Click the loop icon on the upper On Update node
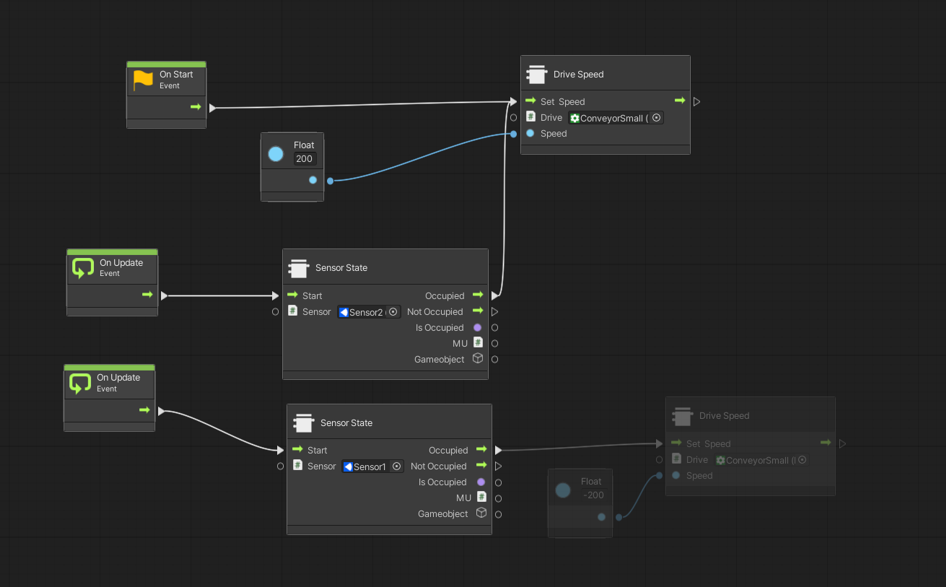The height and width of the screenshot is (587, 946). [83, 268]
